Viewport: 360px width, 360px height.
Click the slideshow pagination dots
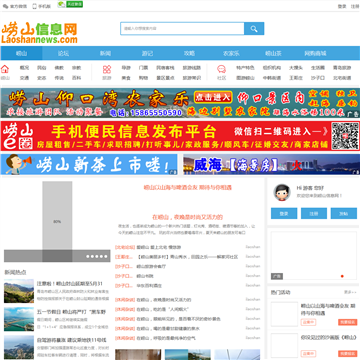tap(97, 256)
